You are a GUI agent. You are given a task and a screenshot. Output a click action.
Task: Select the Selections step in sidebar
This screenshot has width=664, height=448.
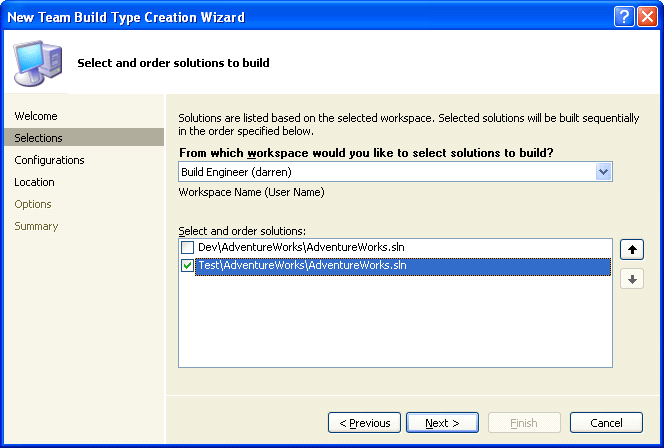[x=39, y=138]
